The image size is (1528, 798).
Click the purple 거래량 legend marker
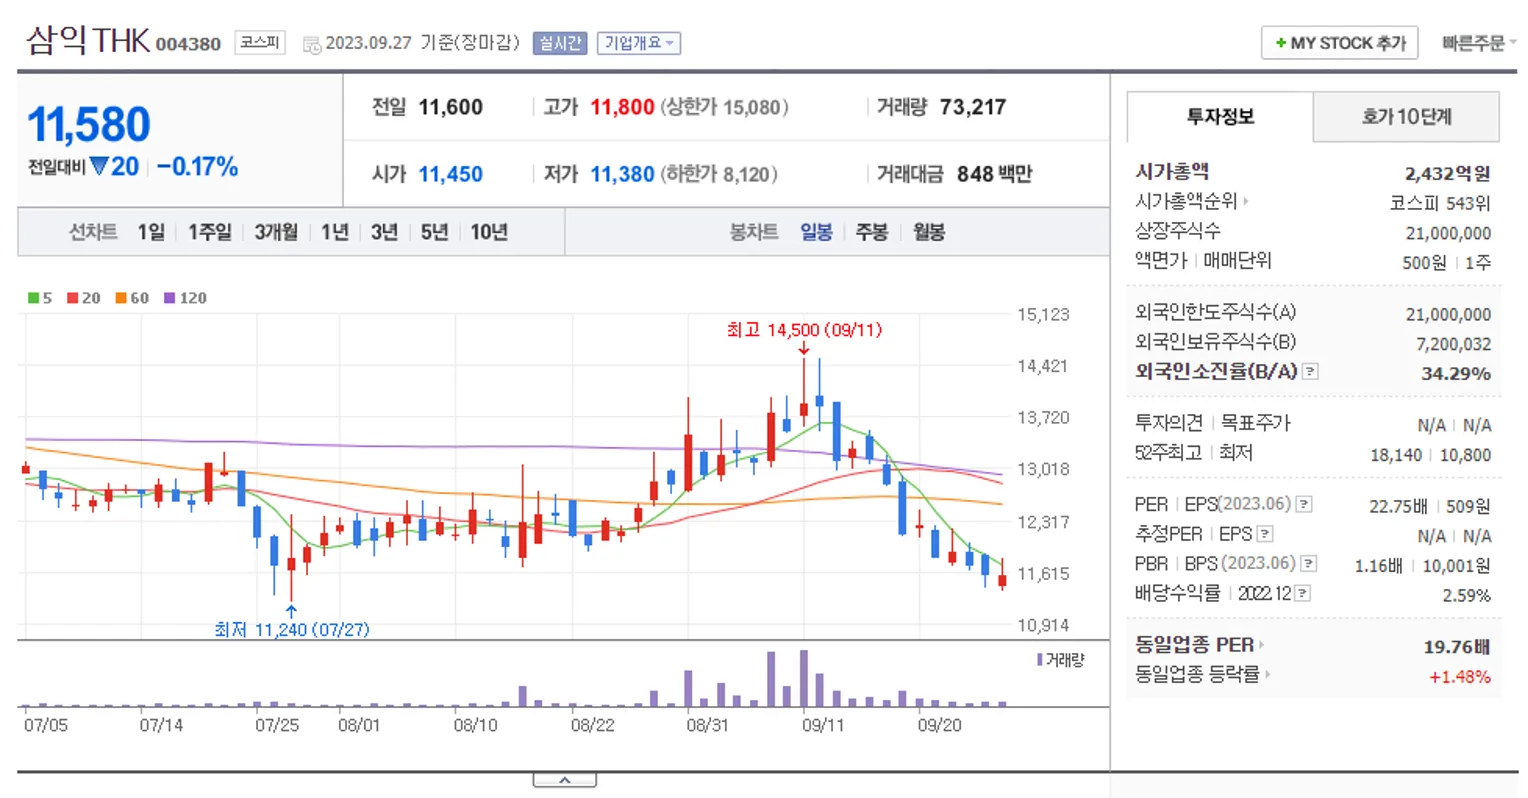tap(1040, 660)
